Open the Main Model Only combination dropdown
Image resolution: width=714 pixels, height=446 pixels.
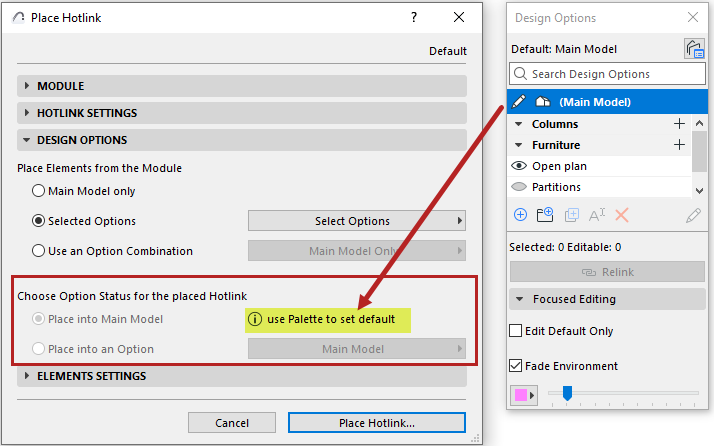[357, 251]
